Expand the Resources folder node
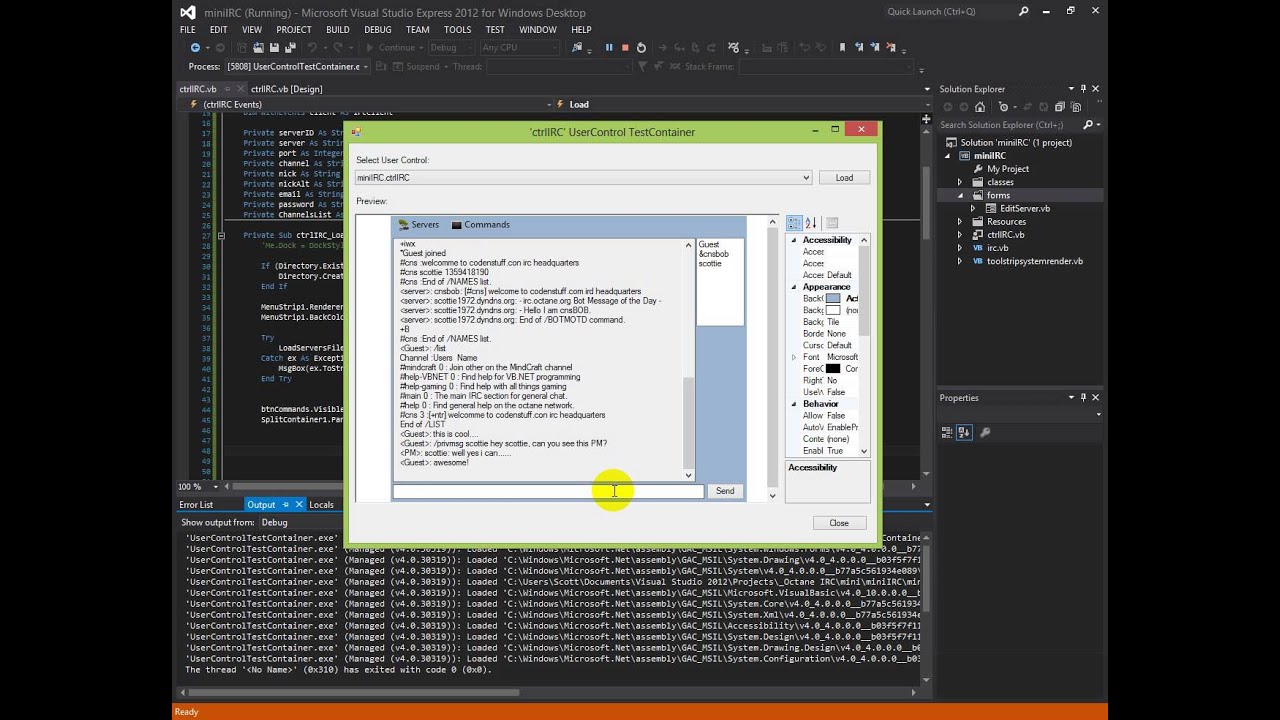This screenshot has height=720, width=1280. (x=960, y=222)
